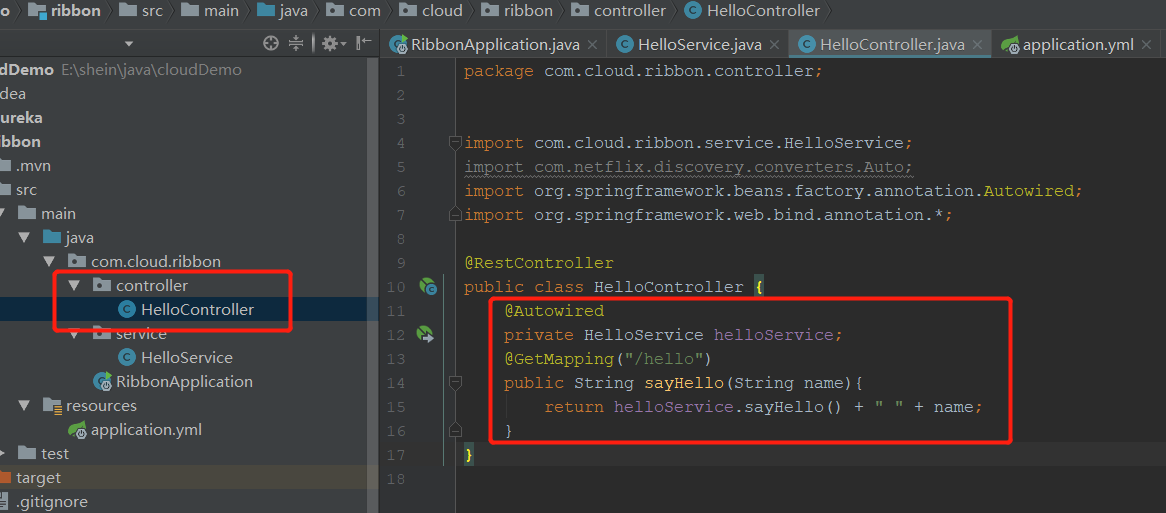Click the Spring icon on RibbonApplication.java tab

(399, 45)
